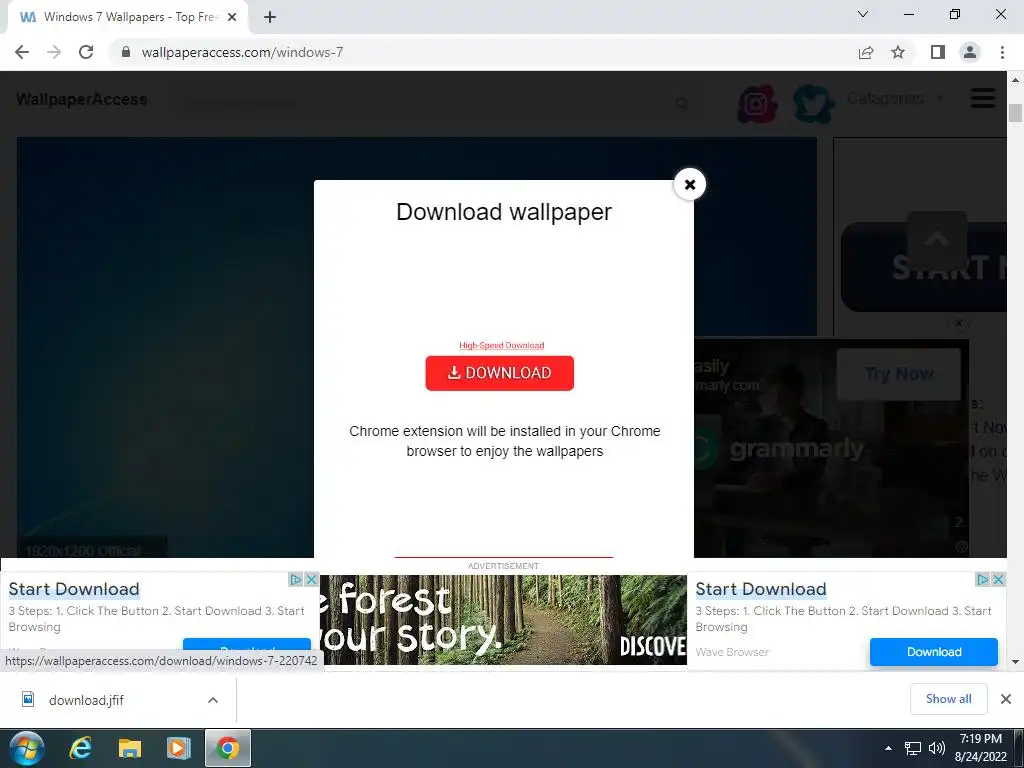Click the Twitter icon in header
1024x768 pixels.
tap(813, 103)
